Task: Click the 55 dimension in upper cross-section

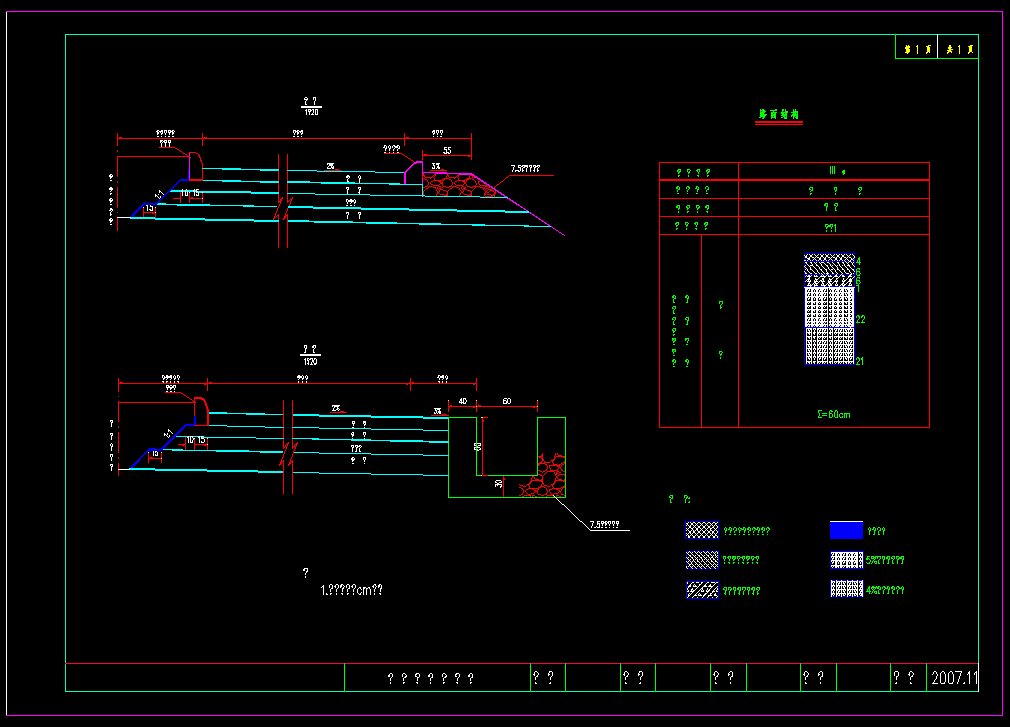Action: click(446, 150)
